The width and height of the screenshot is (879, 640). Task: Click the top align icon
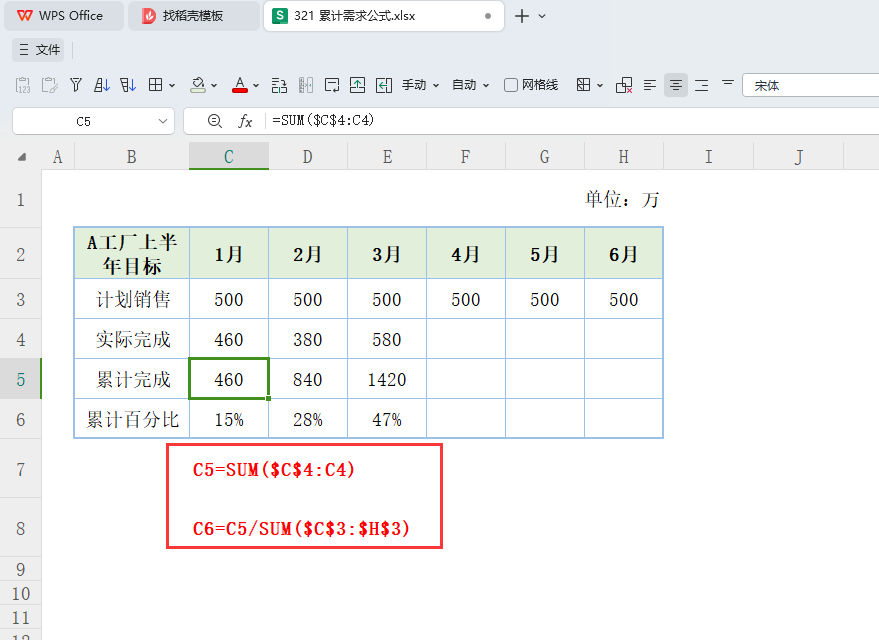pos(728,83)
